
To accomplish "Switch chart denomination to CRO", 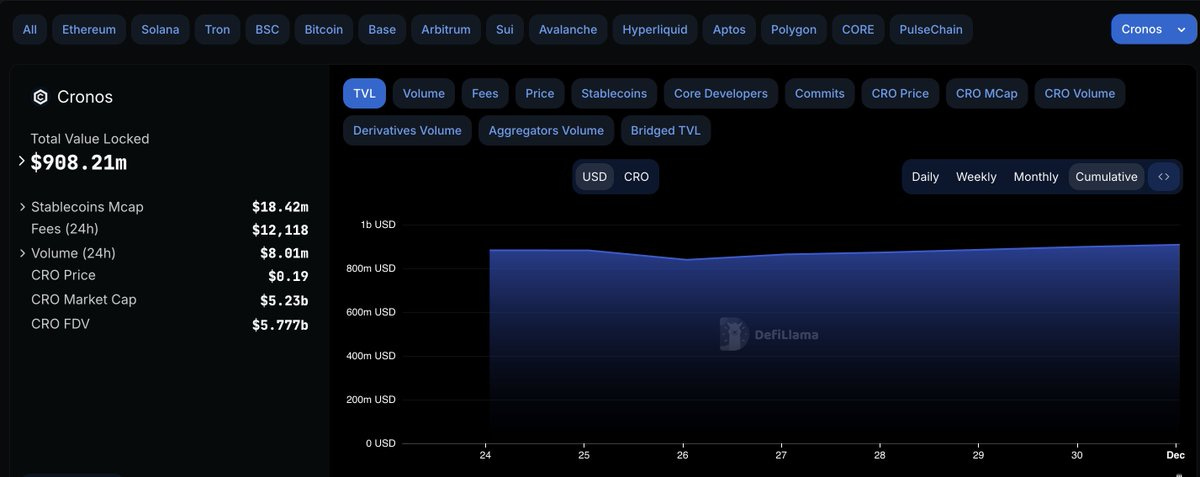I will click(x=636, y=177).
